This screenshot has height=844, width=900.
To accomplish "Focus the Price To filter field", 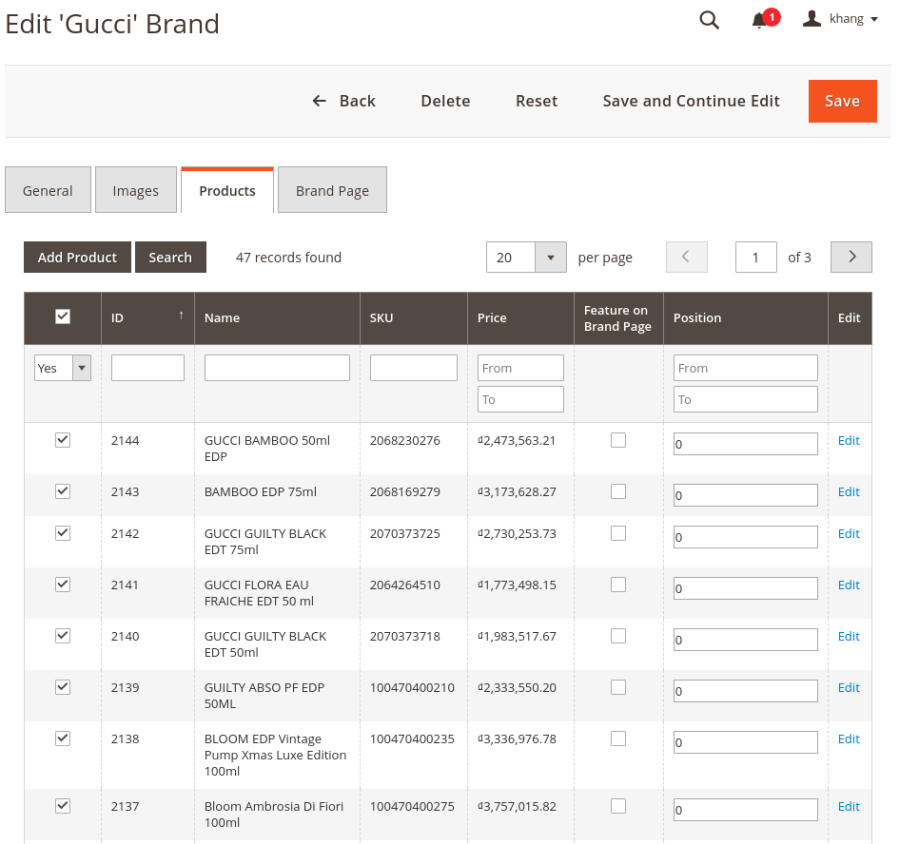I will pos(521,399).
